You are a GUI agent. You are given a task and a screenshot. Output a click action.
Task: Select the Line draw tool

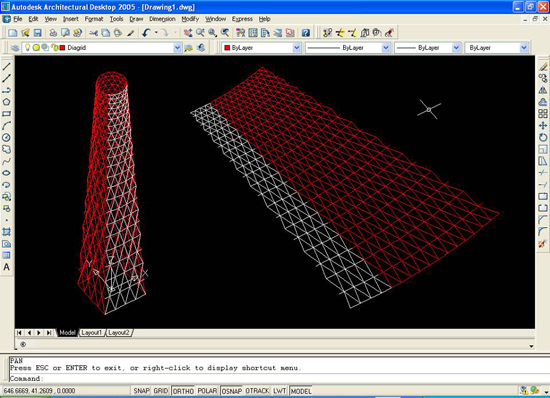[6, 66]
